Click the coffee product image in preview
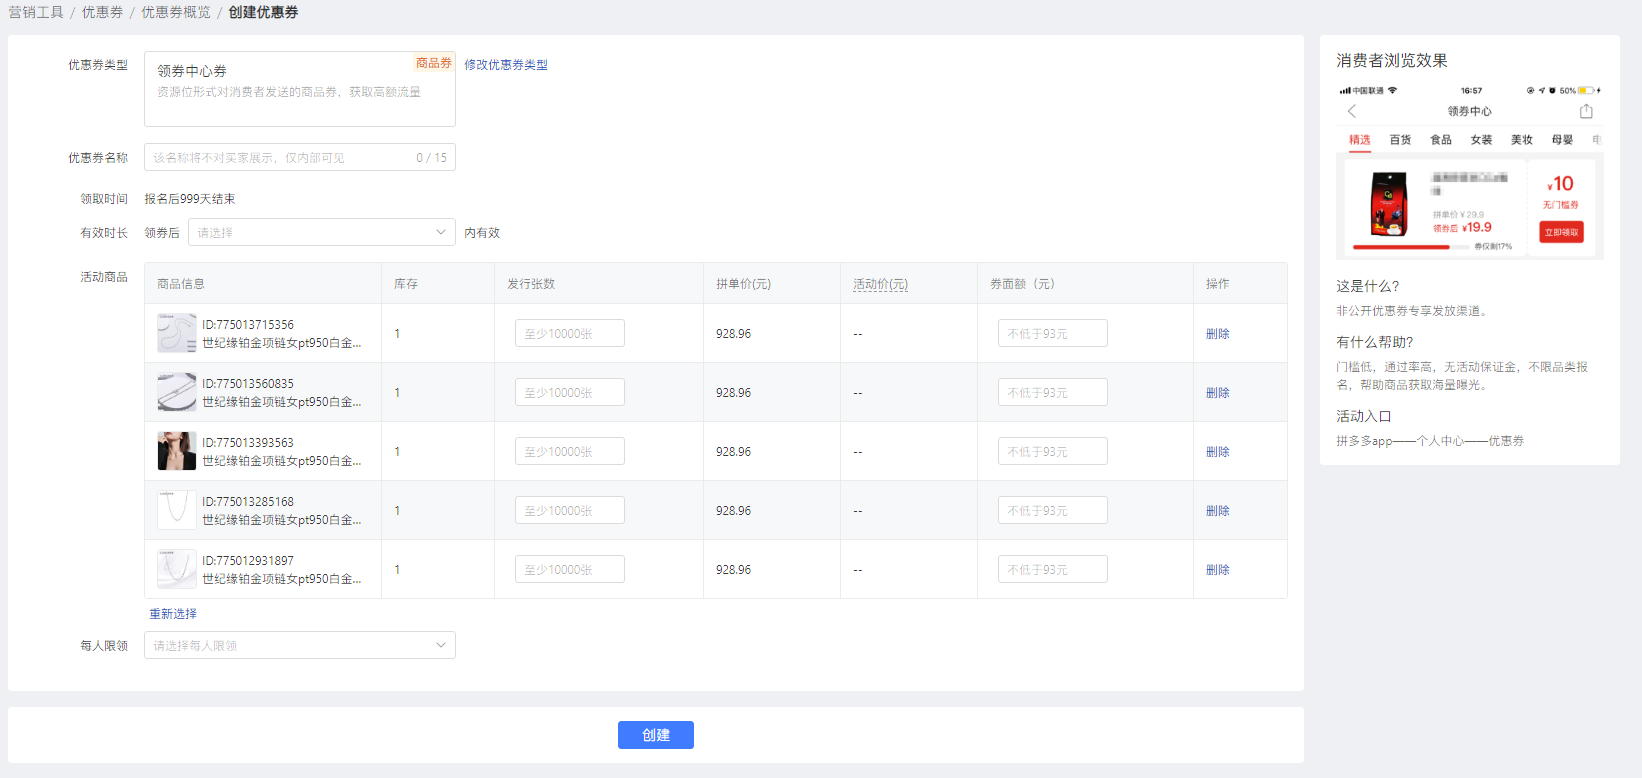The width and height of the screenshot is (1642, 778). tap(1388, 204)
